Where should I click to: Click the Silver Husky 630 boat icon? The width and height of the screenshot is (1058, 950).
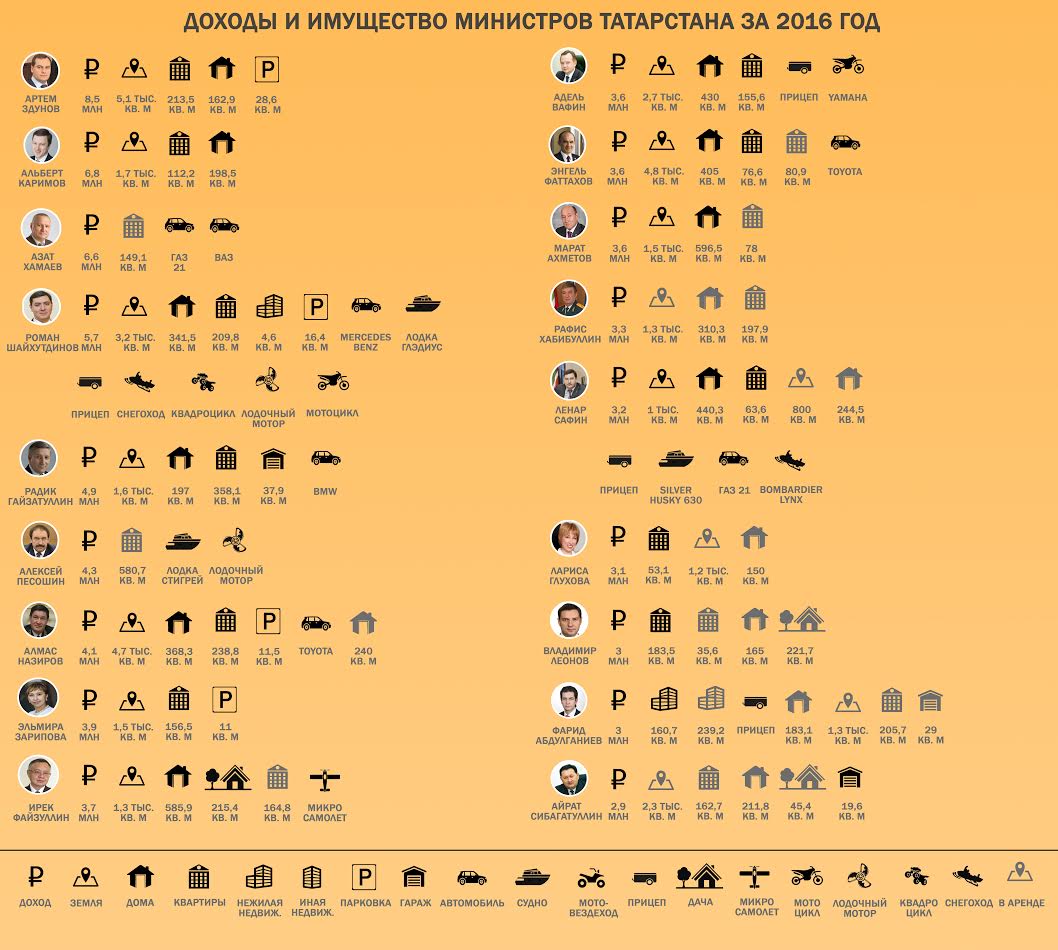(x=676, y=459)
